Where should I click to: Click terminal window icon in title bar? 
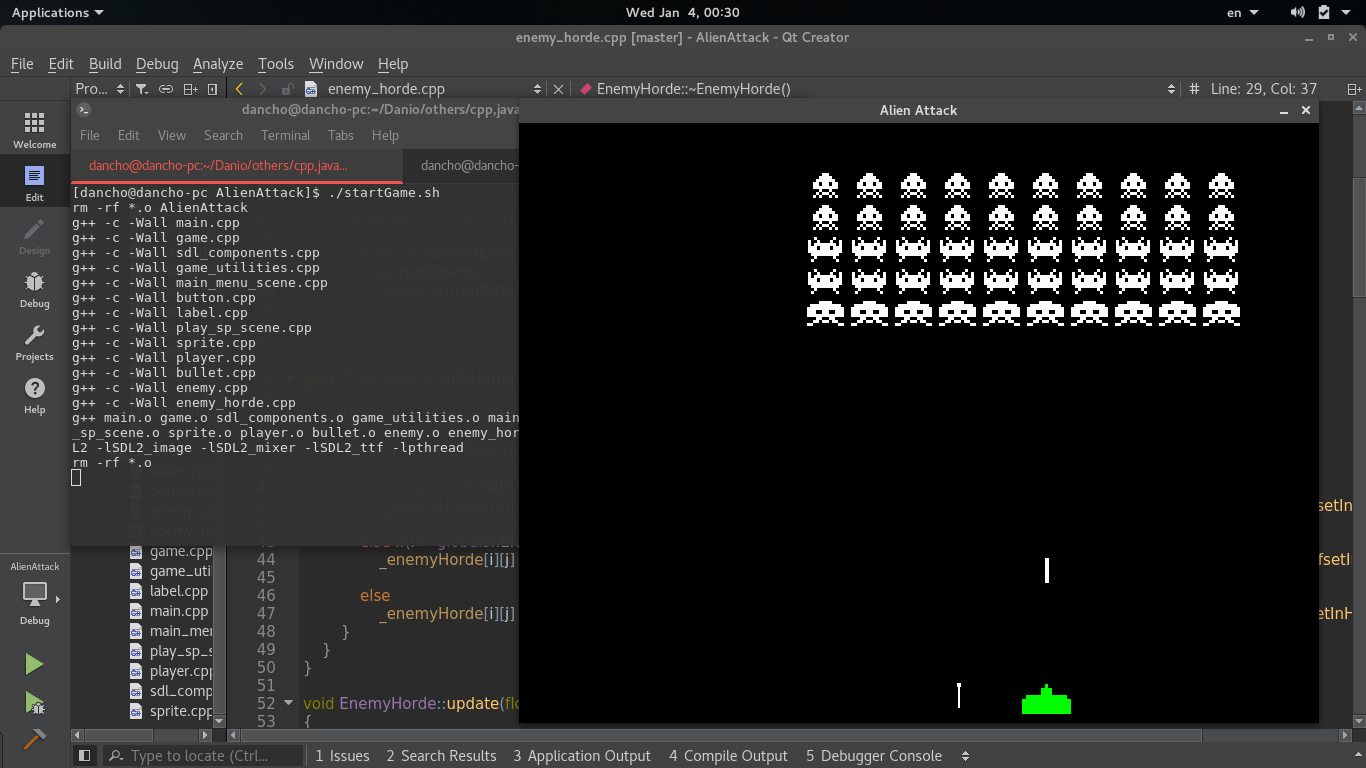[84, 110]
